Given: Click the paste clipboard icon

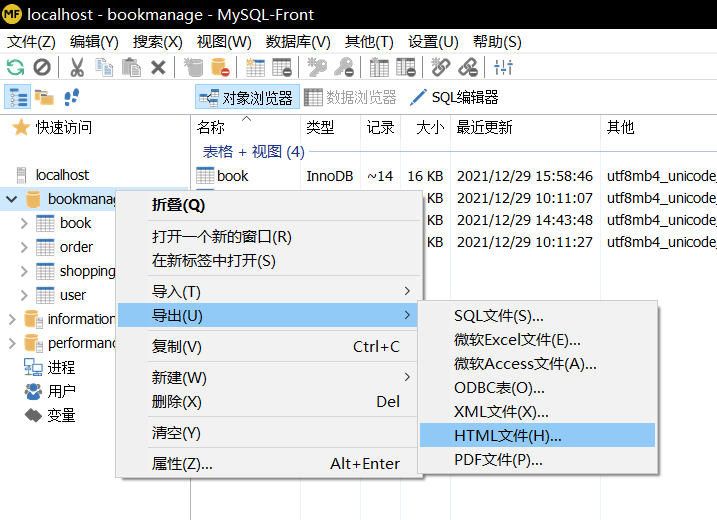Looking at the screenshot, I should 131,68.
